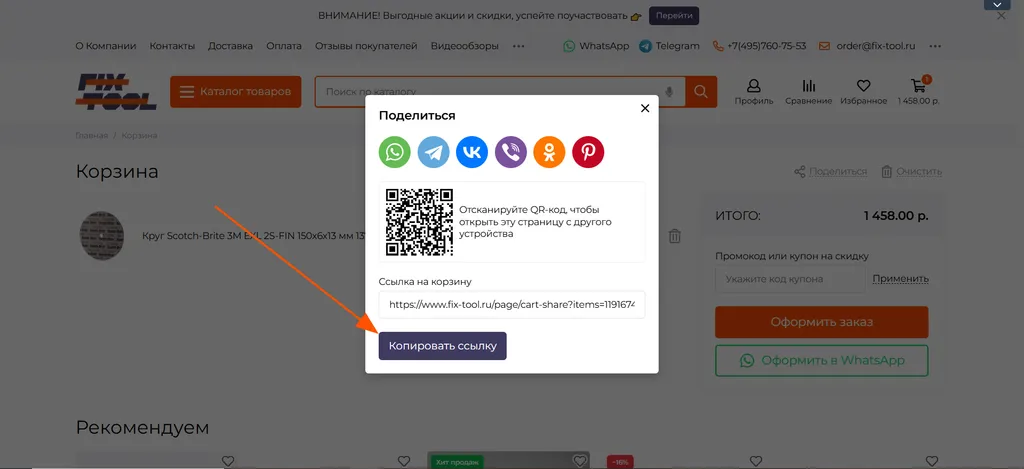Go to Главная breadcrumb link
Screen dimensions: 1024x469
click(91, 135)
